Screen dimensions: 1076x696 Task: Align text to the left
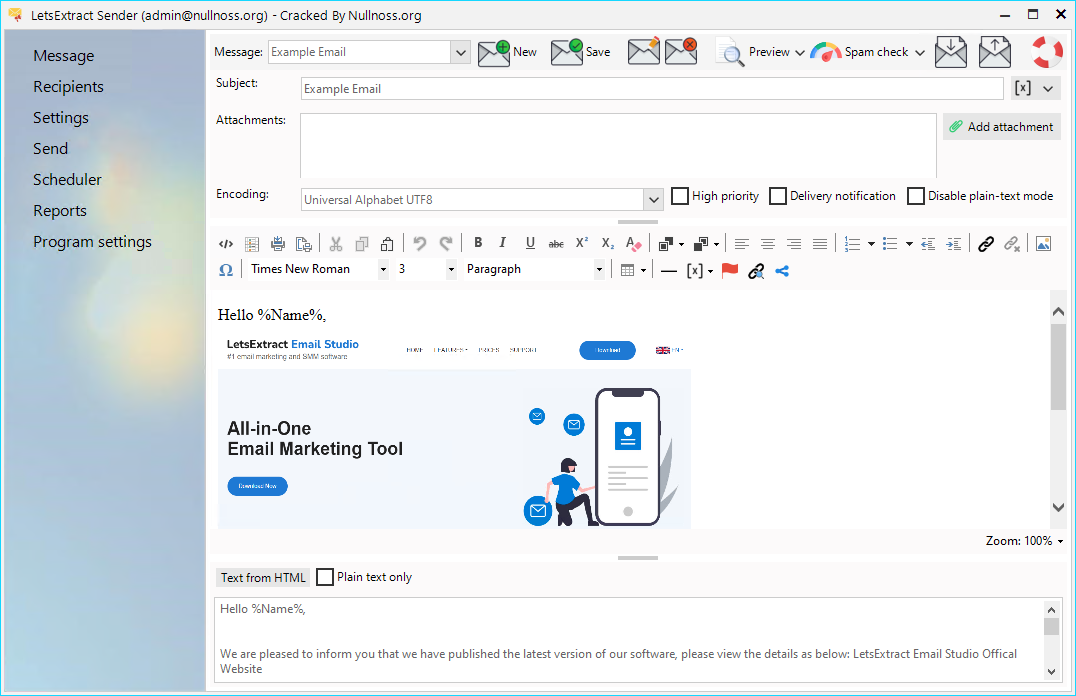tap(742, 244)
